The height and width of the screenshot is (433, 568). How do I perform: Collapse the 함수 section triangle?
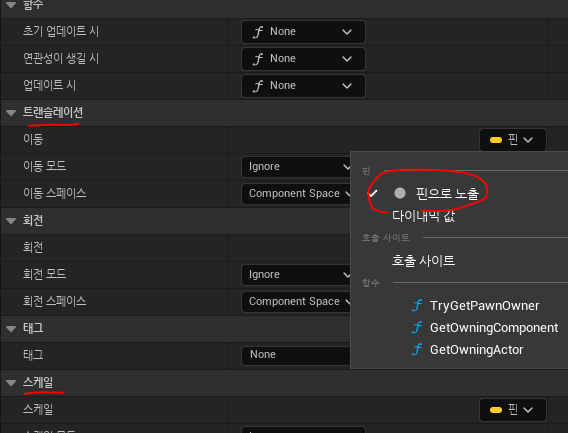point(11,5)
